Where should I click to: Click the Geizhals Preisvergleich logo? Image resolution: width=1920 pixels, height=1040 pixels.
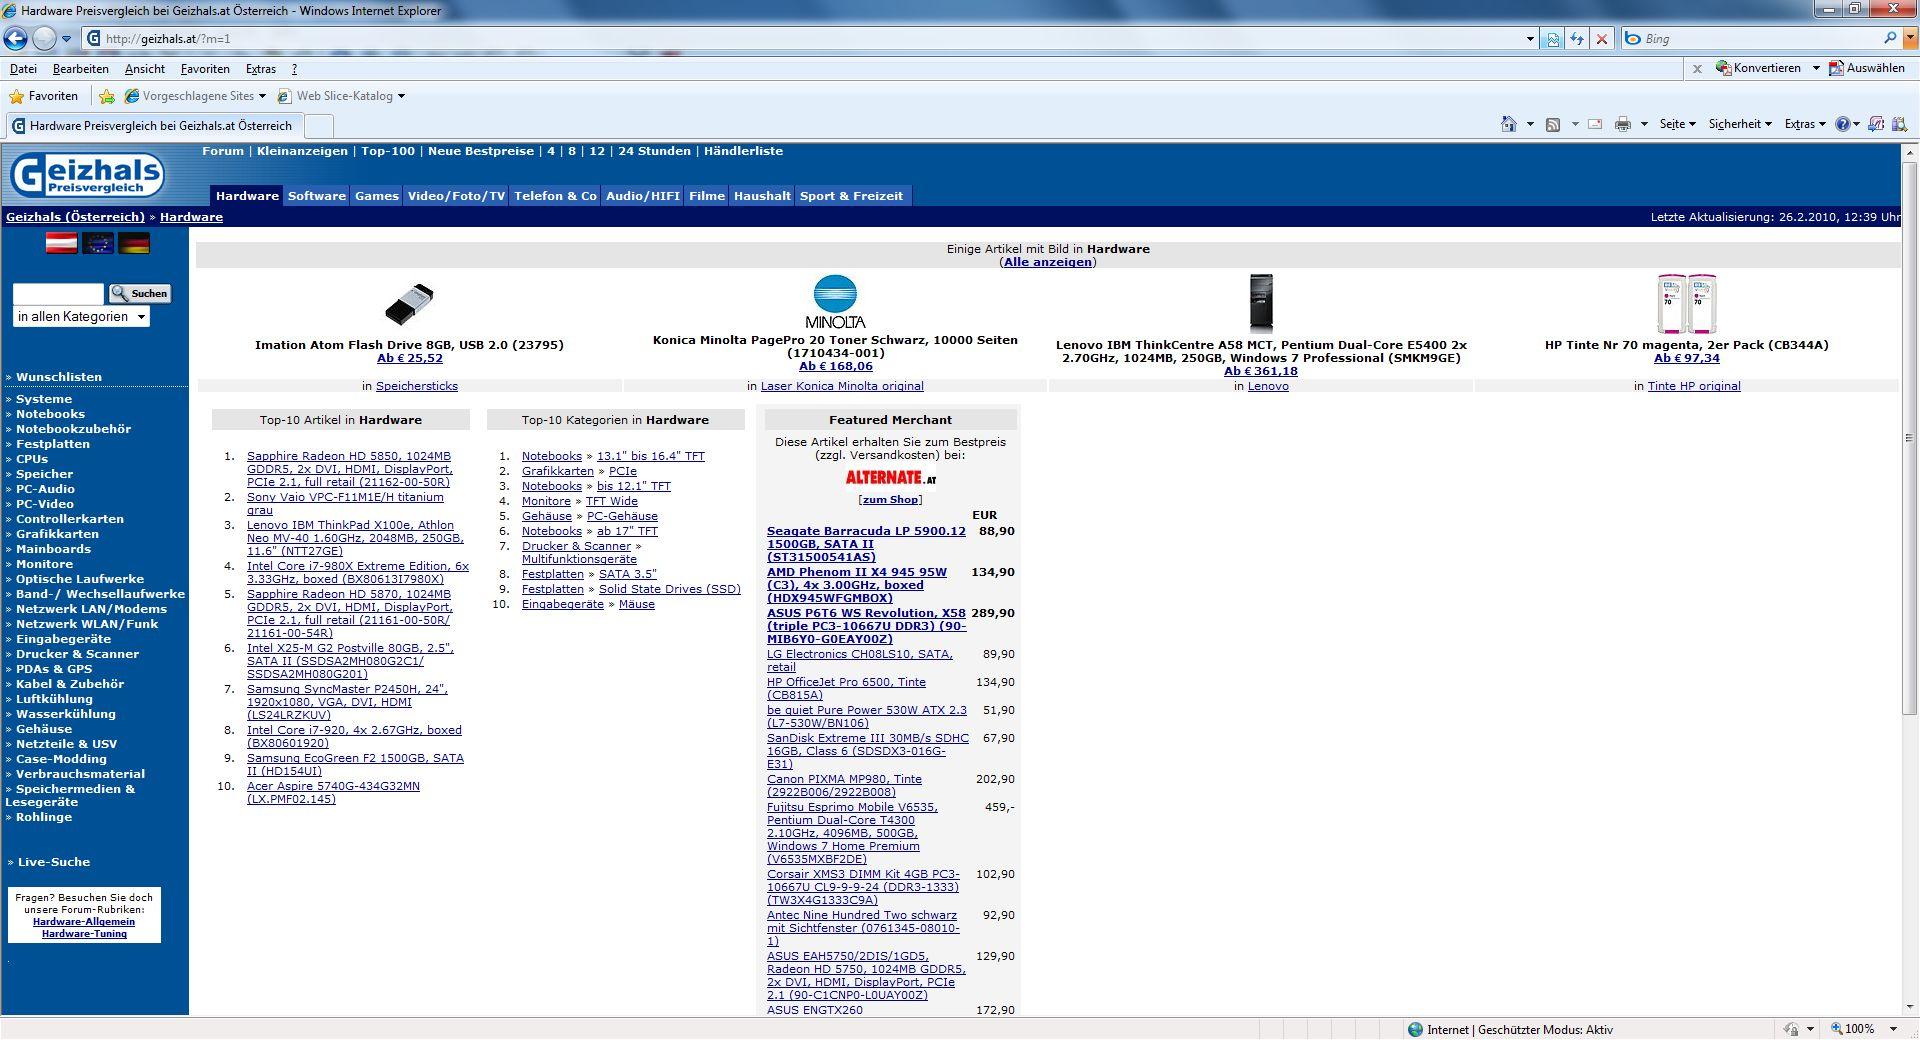click(x=87, y=176)
